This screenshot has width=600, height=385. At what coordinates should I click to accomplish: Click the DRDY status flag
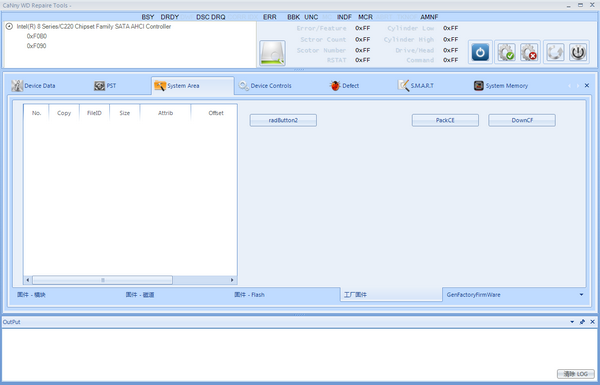170,17
